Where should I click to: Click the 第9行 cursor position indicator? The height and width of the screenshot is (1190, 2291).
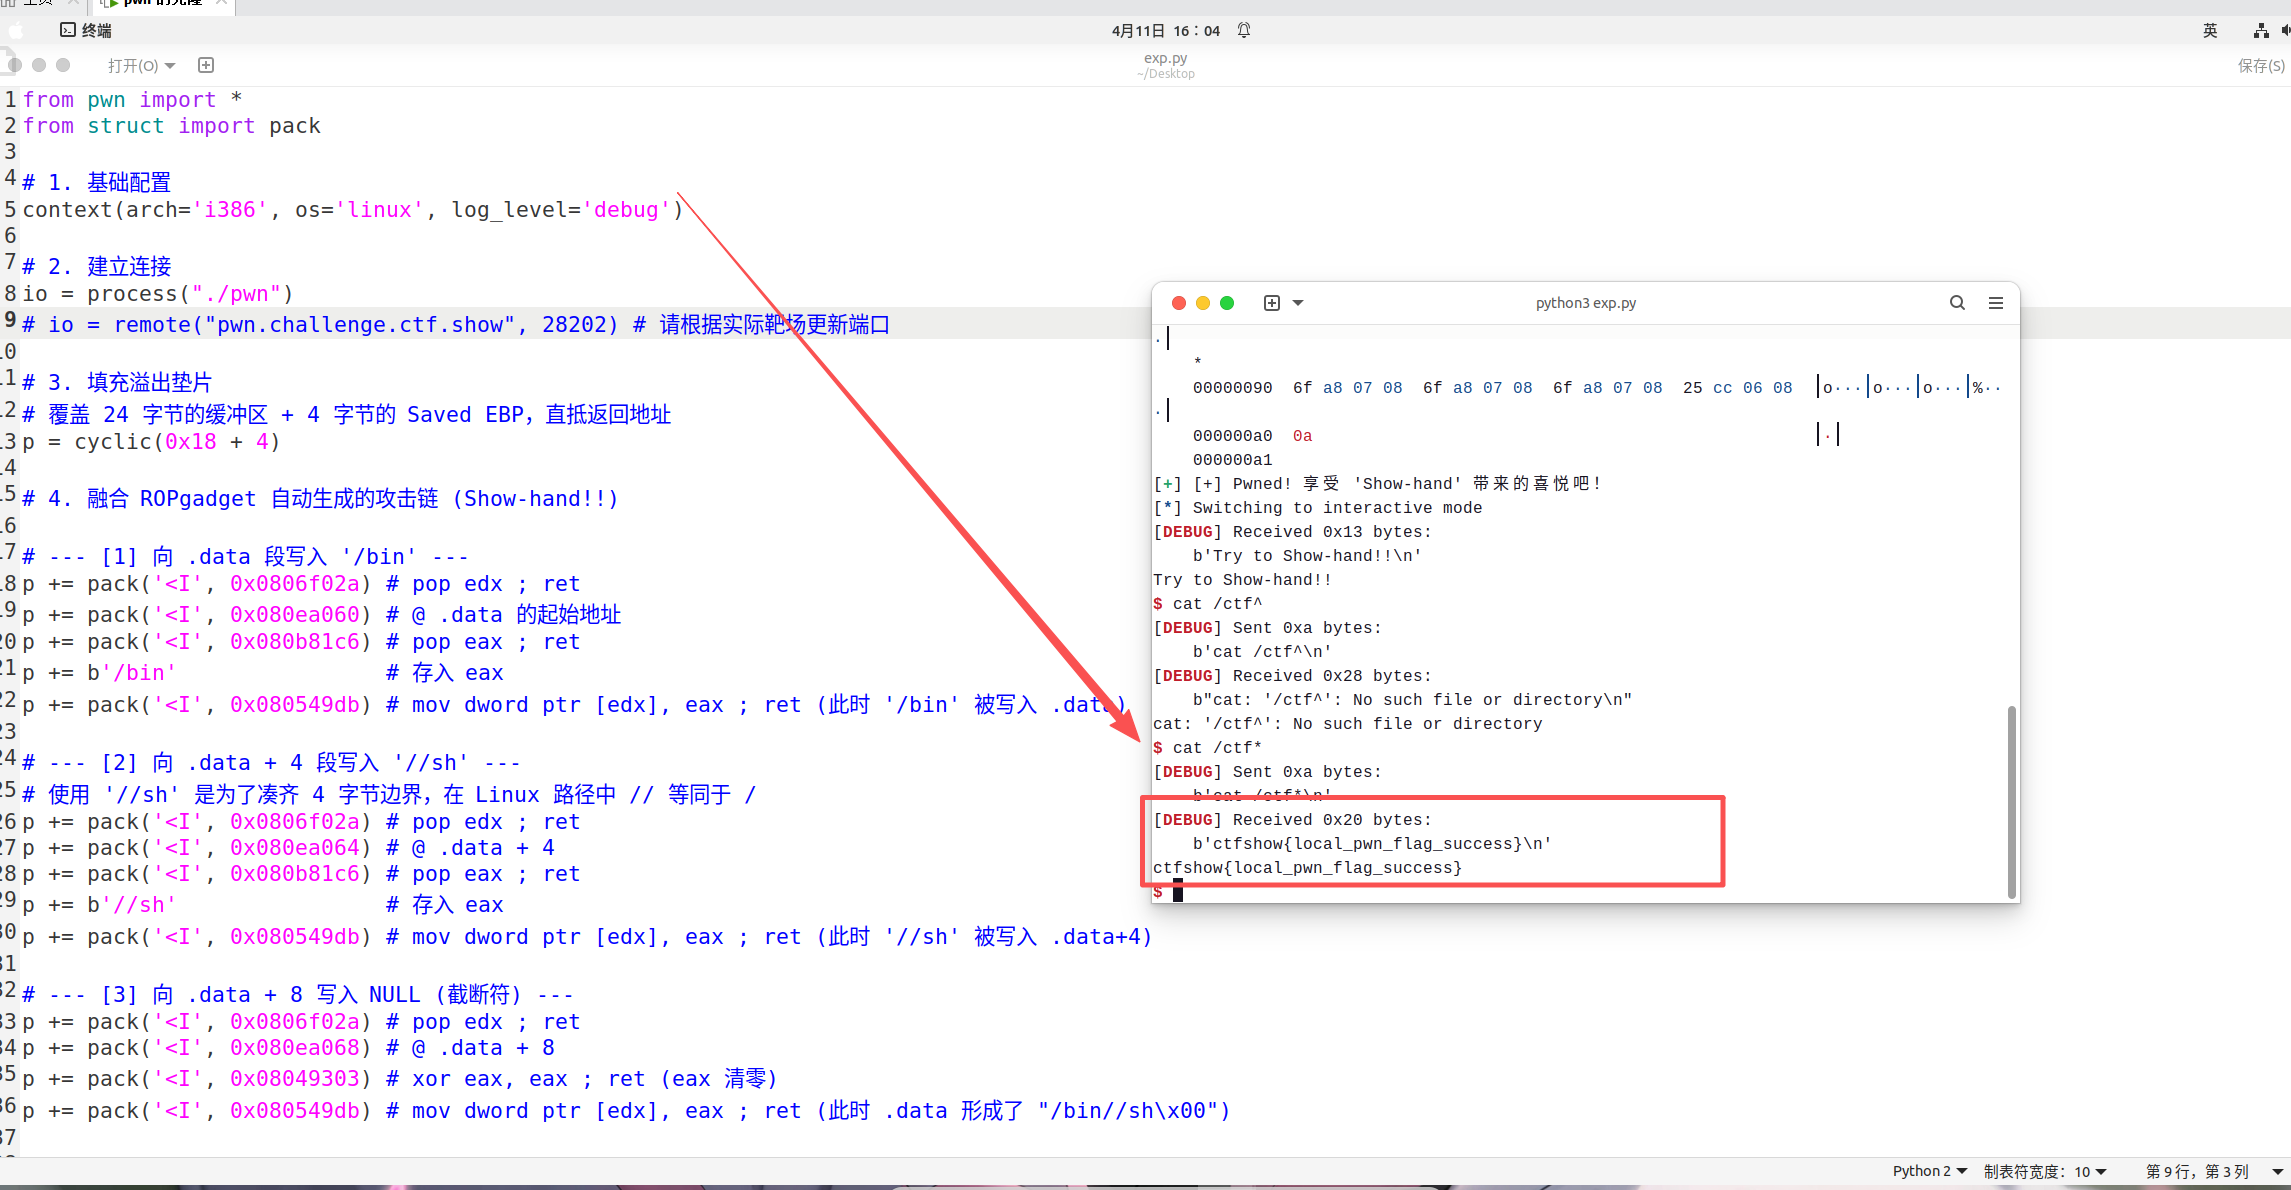(2197, 1171)
